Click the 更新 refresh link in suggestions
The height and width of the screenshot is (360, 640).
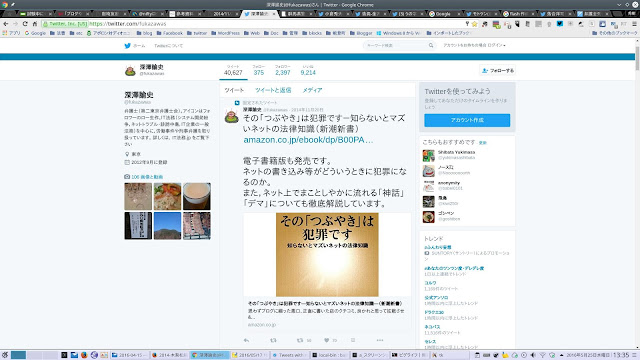click(x=482, y=143)
